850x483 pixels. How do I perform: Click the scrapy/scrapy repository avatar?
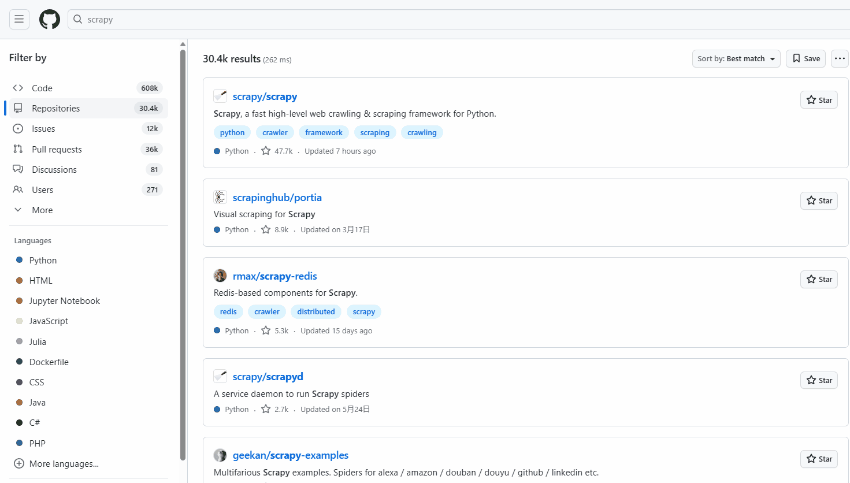(220, 96)
